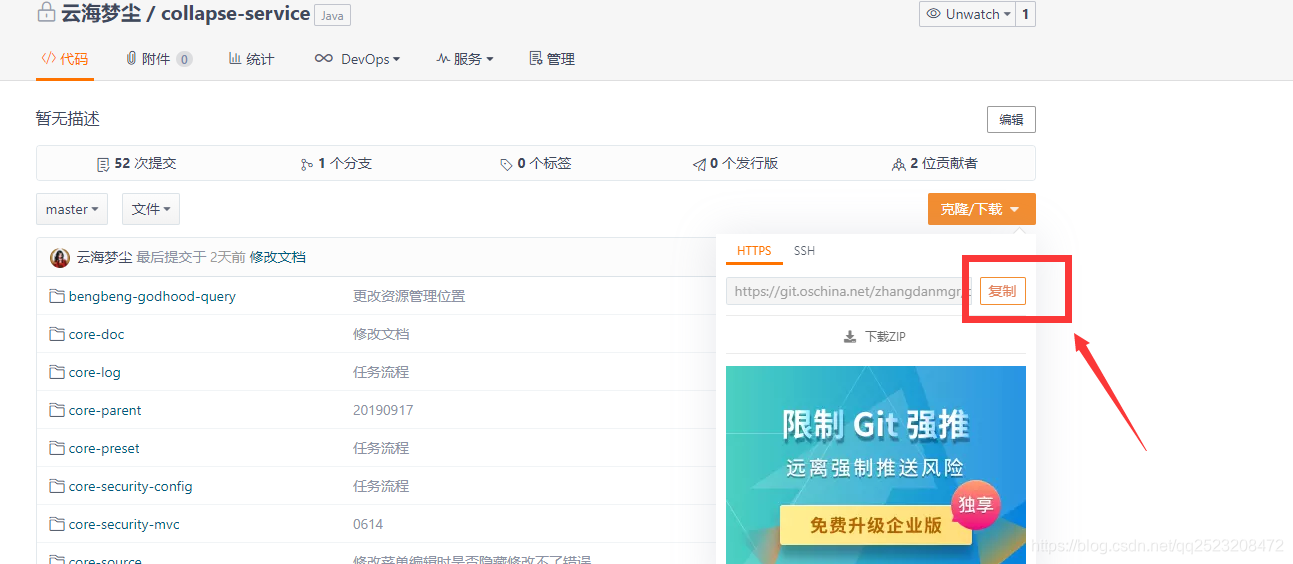The width and height of the screenshot is (1293, 564).
Task: Click the folder icon of core-parent
Action: (57, 410)
